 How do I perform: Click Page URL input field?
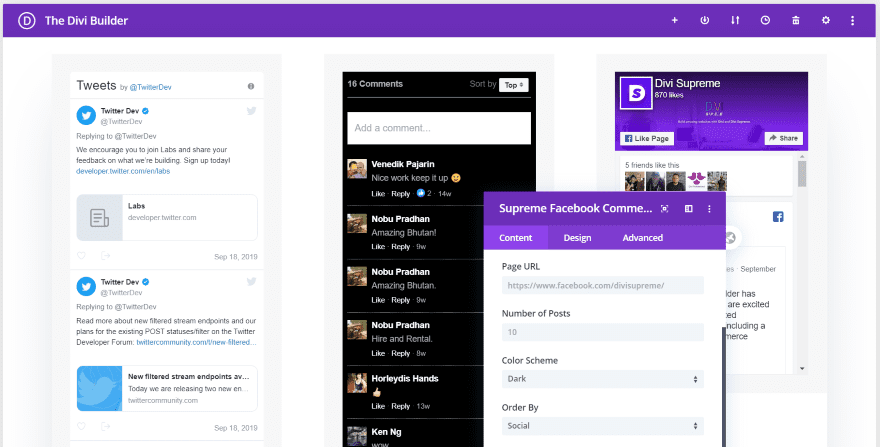(603, 285)
